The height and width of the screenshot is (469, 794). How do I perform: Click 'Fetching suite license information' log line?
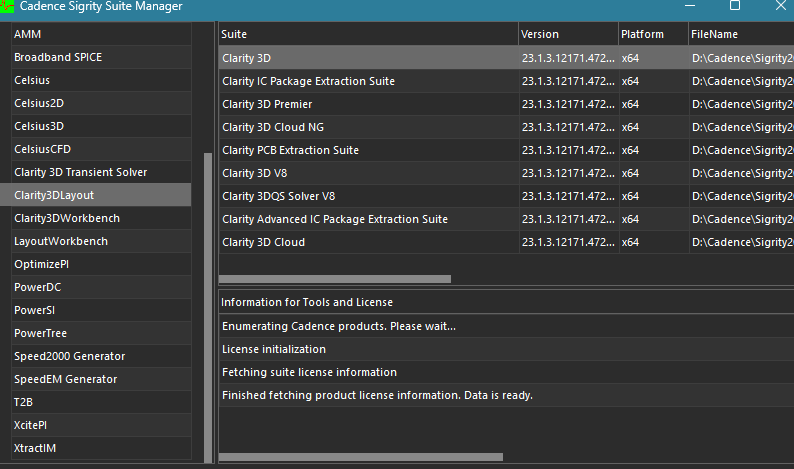[x=506, y=372]
